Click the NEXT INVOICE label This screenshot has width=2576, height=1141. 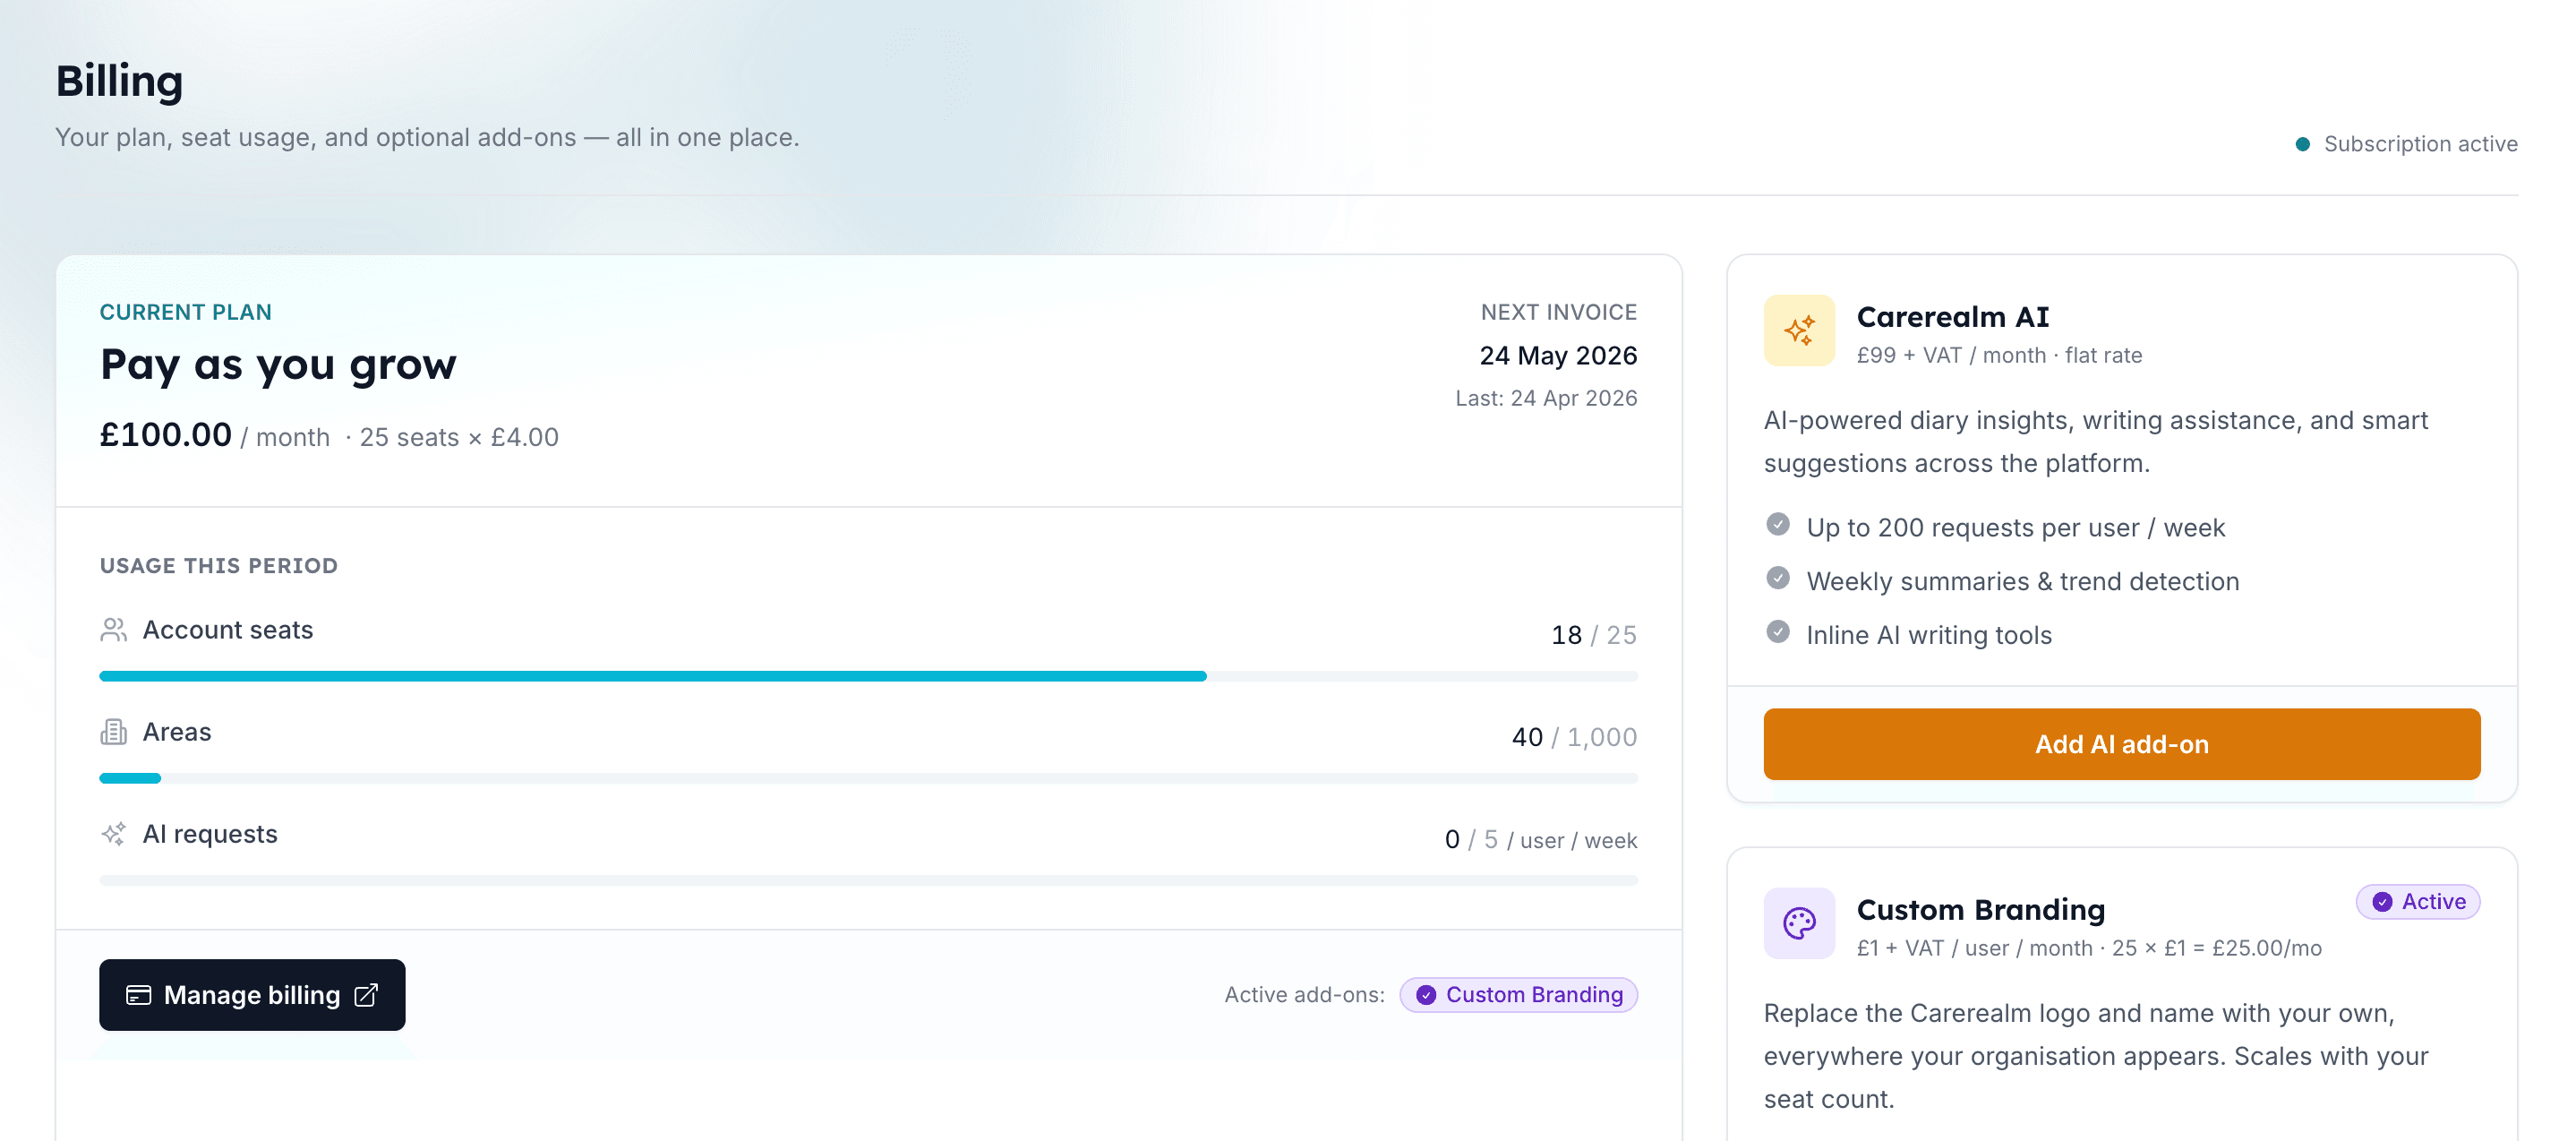(x=1558, y=312)
